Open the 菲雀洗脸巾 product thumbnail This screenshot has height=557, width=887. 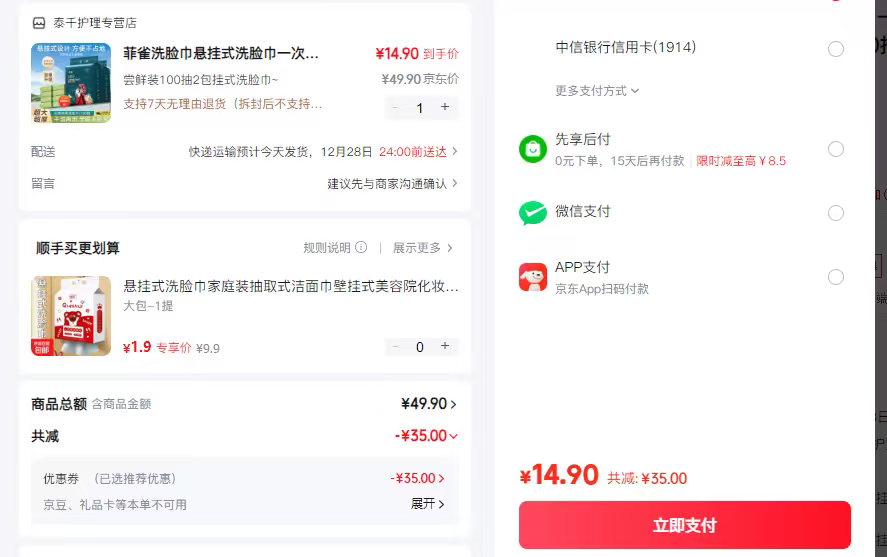click(x=71, y=83)
